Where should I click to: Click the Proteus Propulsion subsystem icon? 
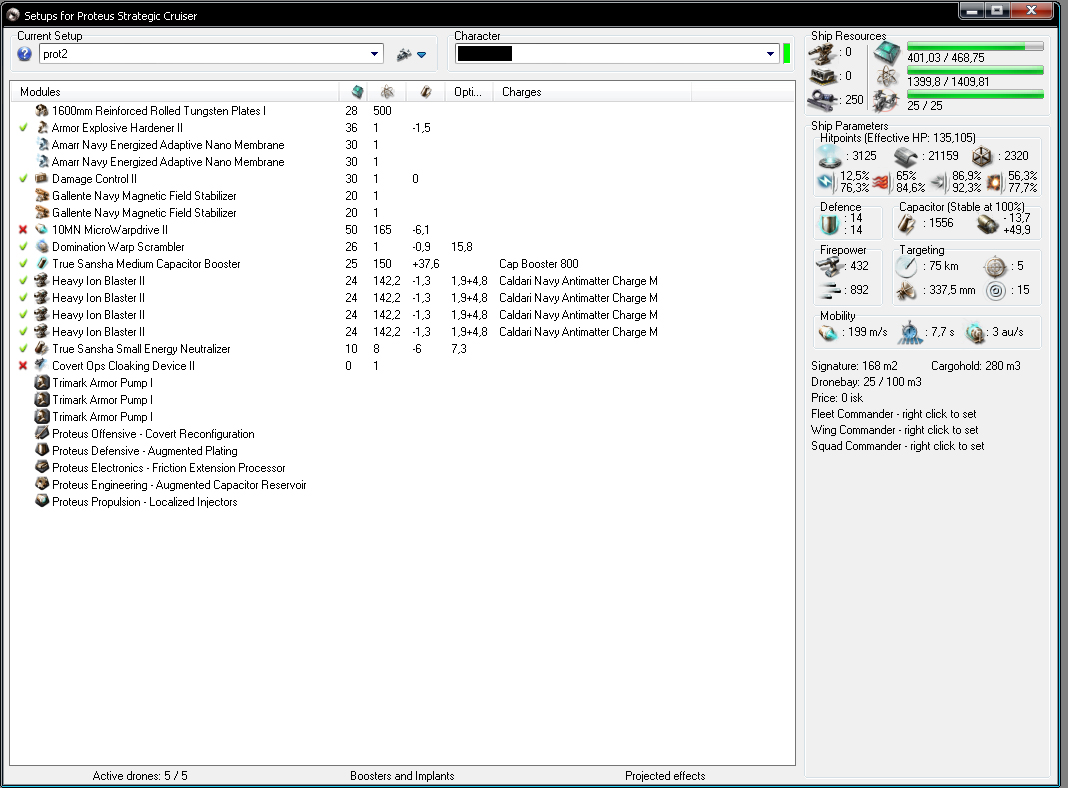coord(42,502)
